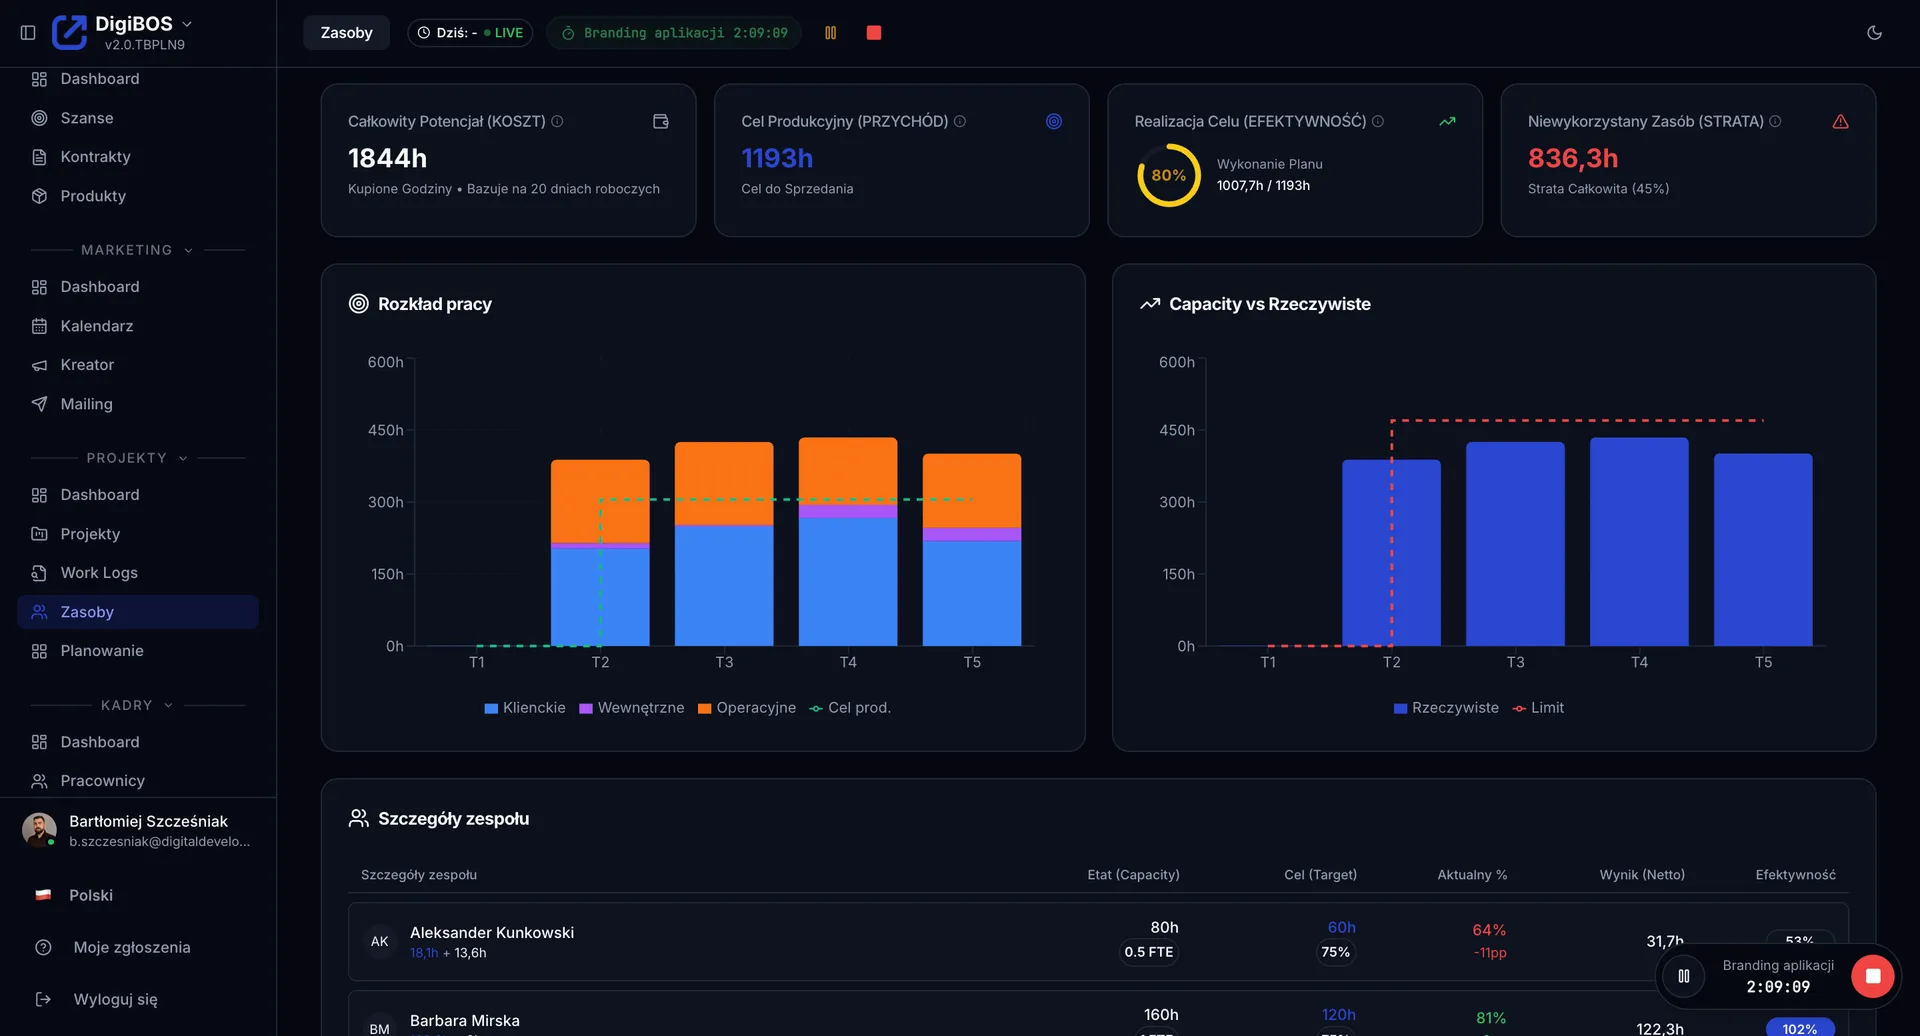Toggle the sidebar collapse icon
Viewport: 1920px width, 1036px height.
[28, 33]
